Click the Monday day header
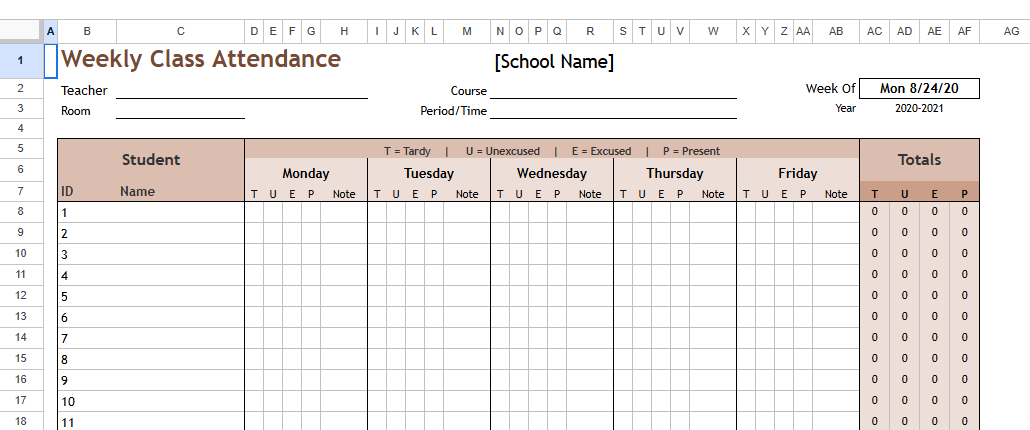The image size is (1030, 430). [306, 173]
